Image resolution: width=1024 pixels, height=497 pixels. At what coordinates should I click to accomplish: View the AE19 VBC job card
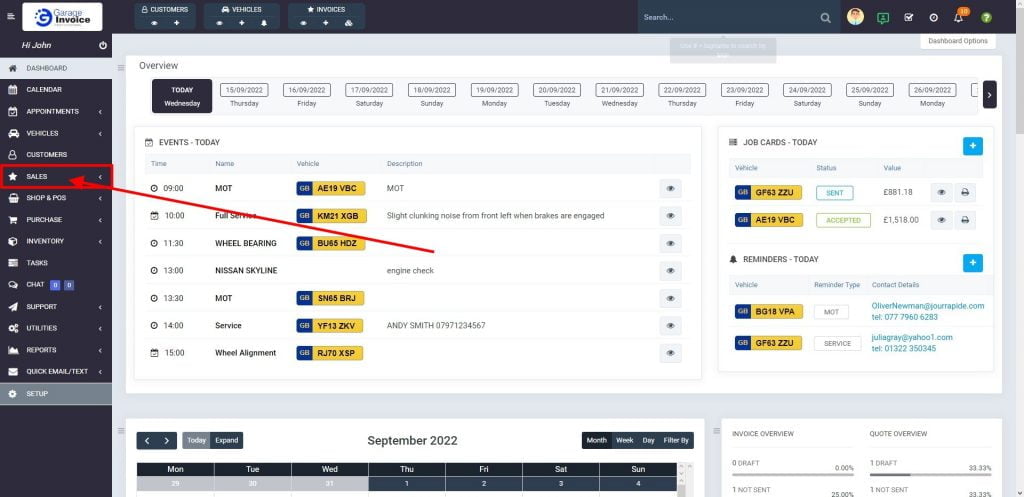tap(941, 220)
